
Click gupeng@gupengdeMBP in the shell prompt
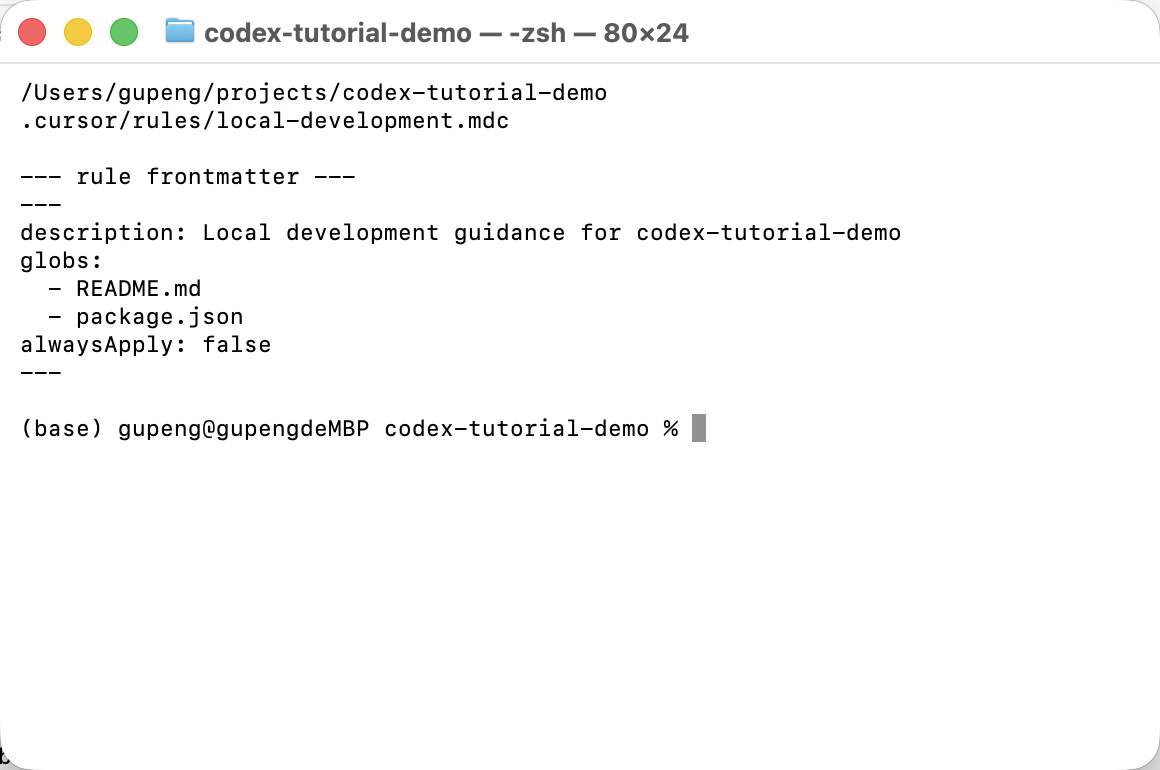(x=243, y=429)
